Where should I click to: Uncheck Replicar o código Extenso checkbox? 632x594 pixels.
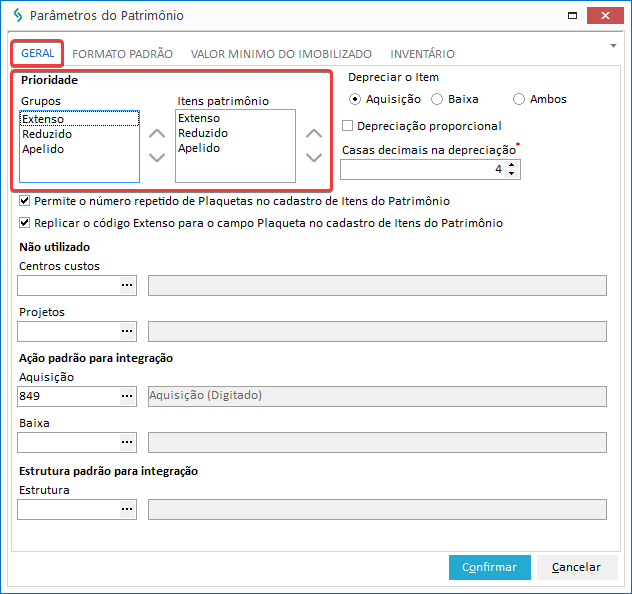click(x=25, y=223)
